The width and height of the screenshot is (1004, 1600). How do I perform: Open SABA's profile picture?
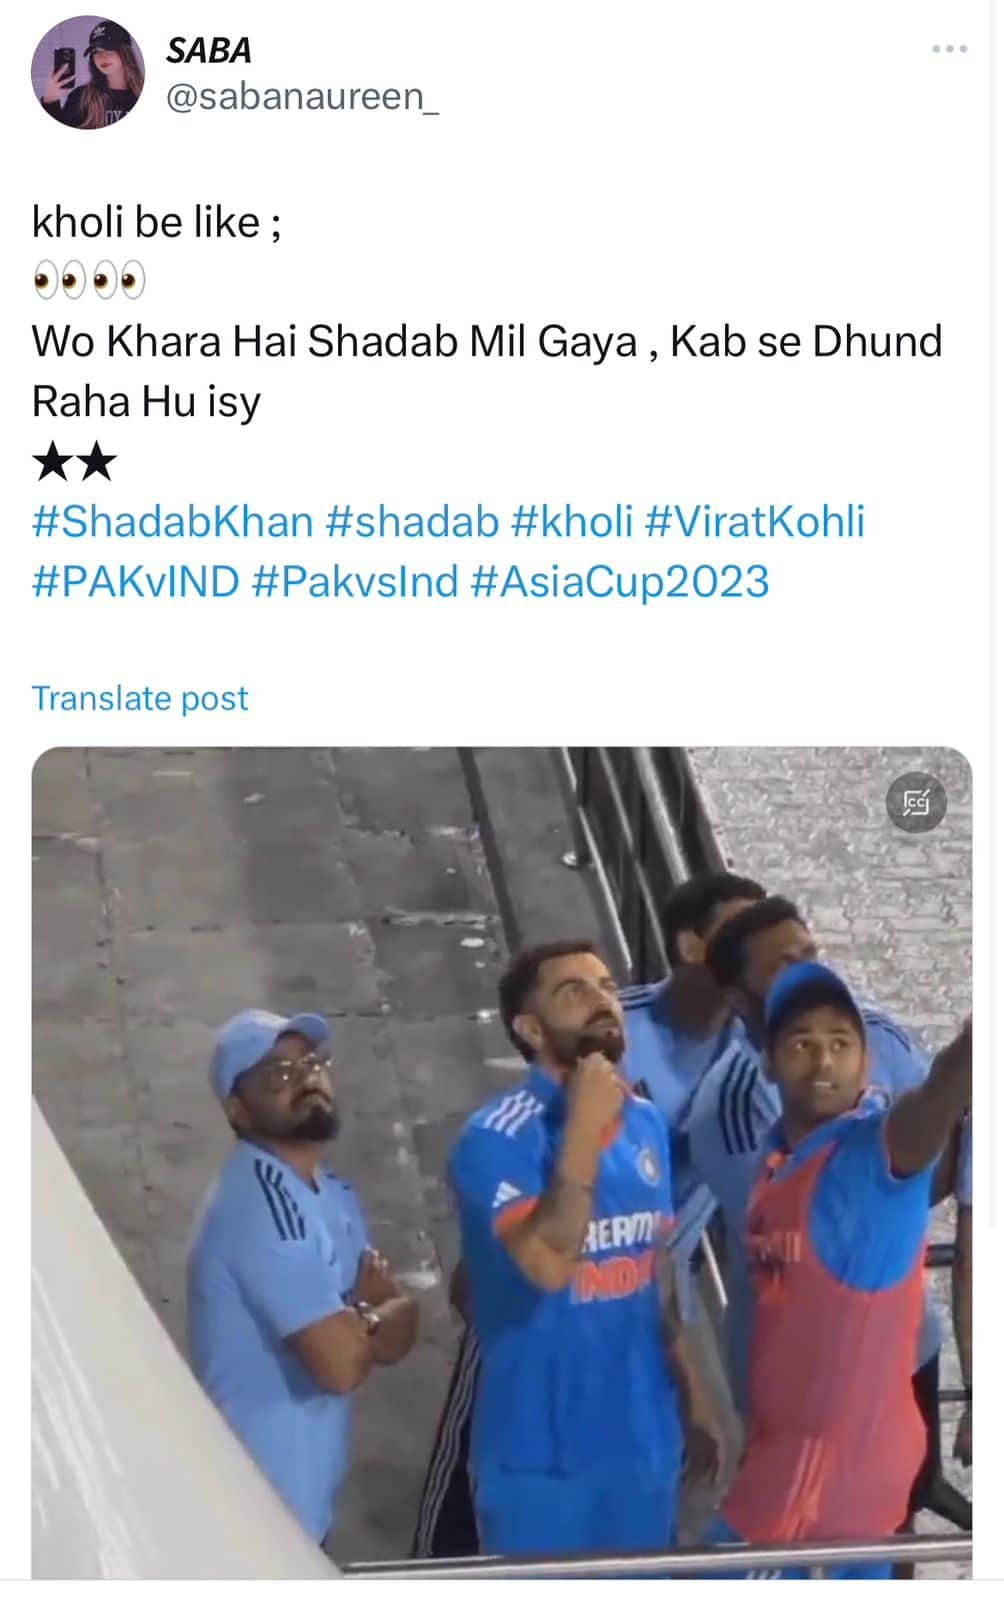pyautogui.click(x=88, y=73)
